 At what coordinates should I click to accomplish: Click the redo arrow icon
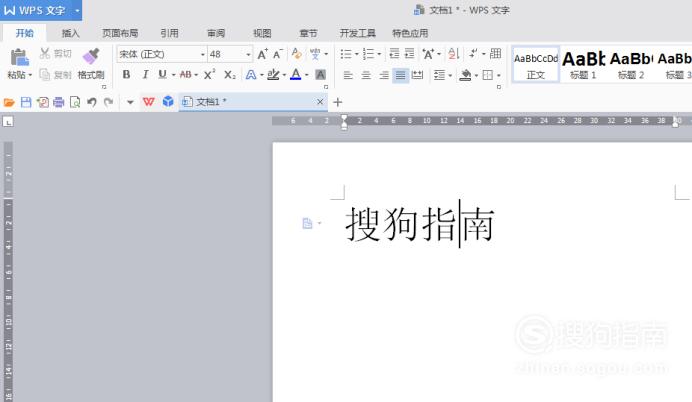tap(109, 102)
